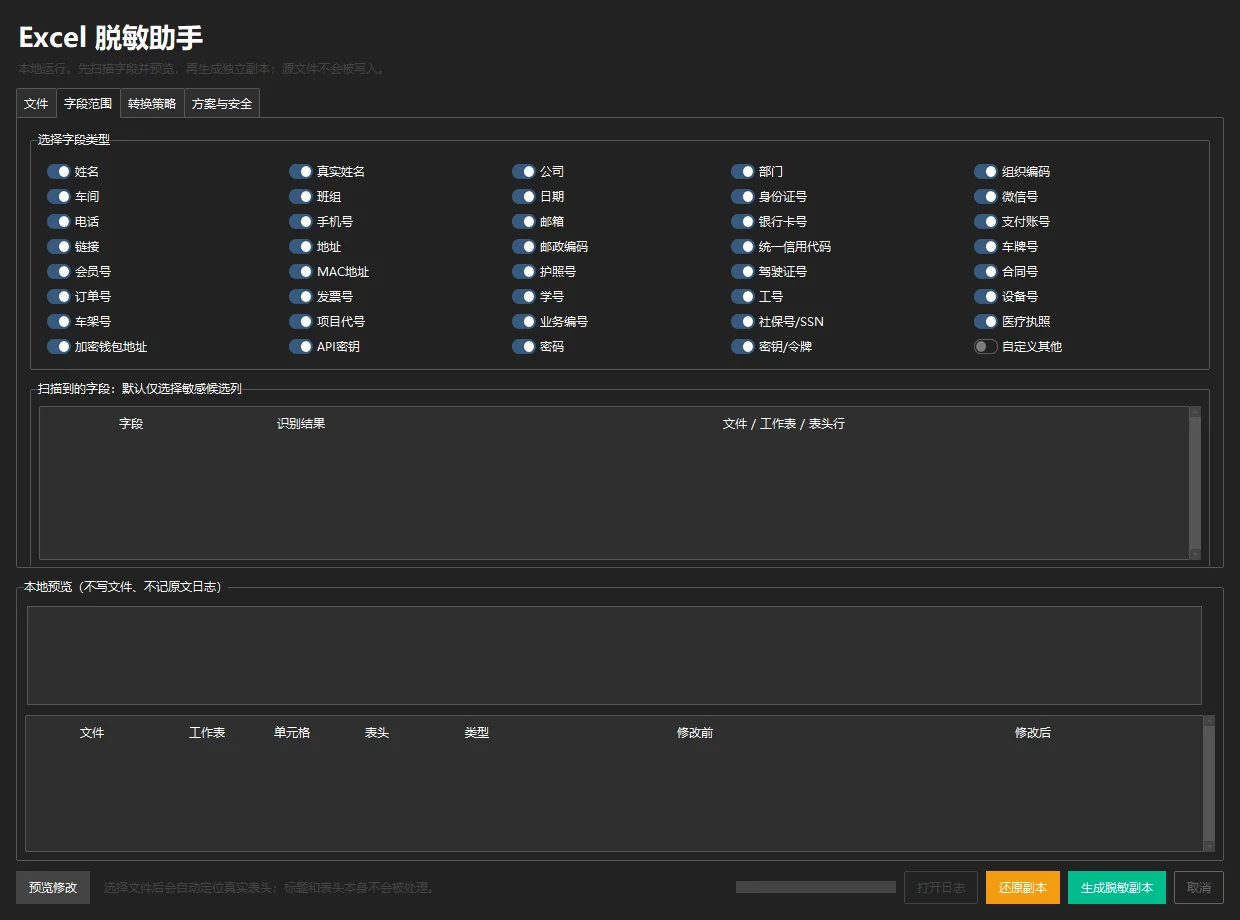Toggle the 护照号 switch
Image resolution: width=1240 pixels, height=920 pixels.
(x=524, y=272)
